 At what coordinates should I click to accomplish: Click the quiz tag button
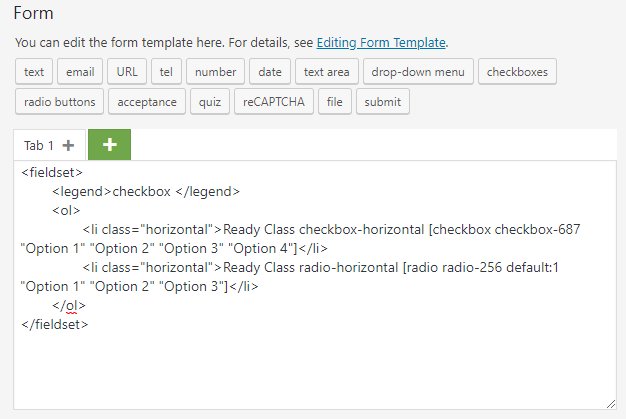210,101
